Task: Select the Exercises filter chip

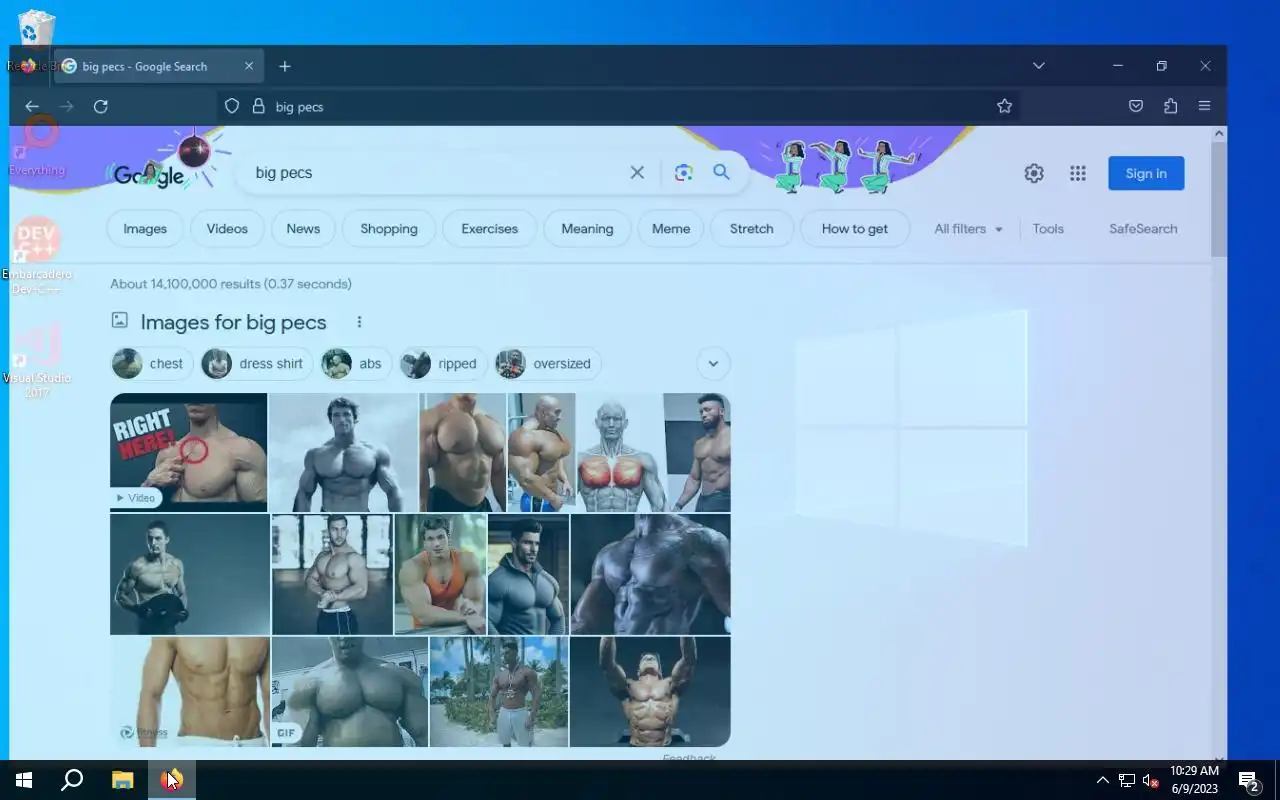Action: click(489, 229)
